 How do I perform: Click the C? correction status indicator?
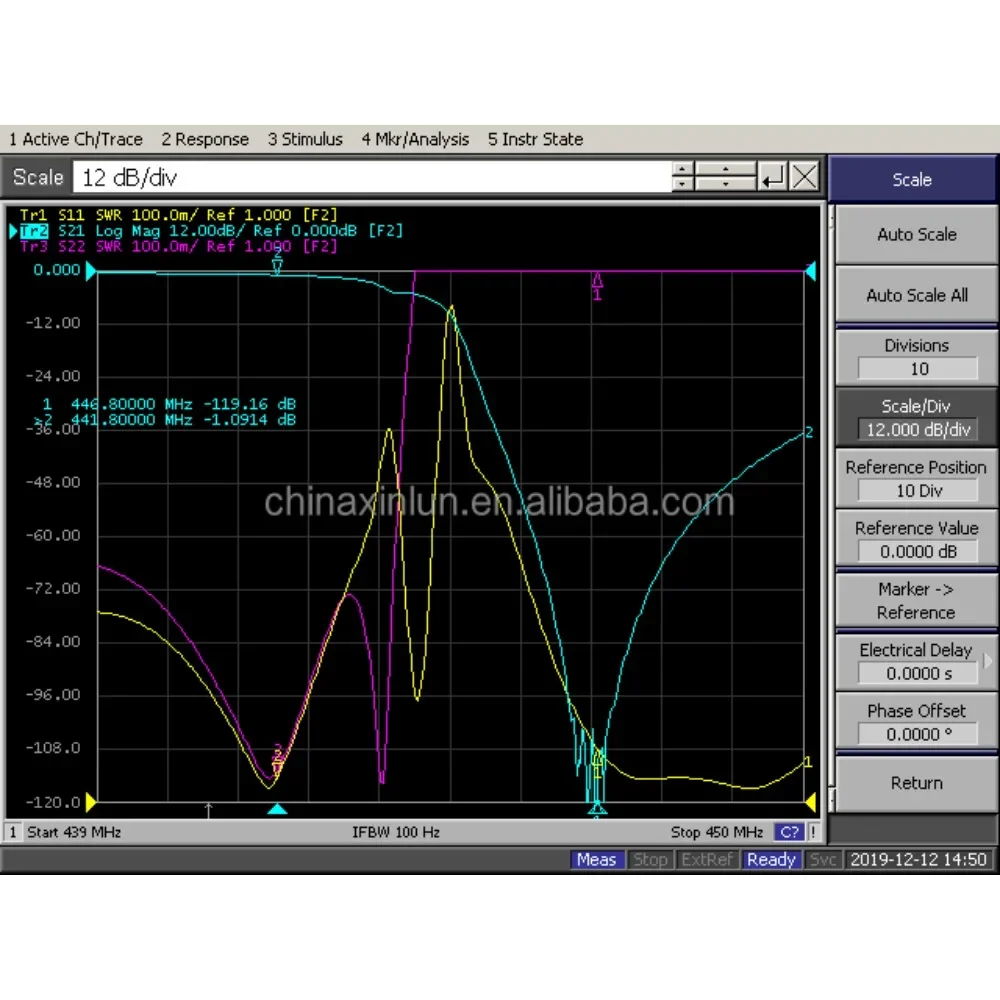pos(790,832)
